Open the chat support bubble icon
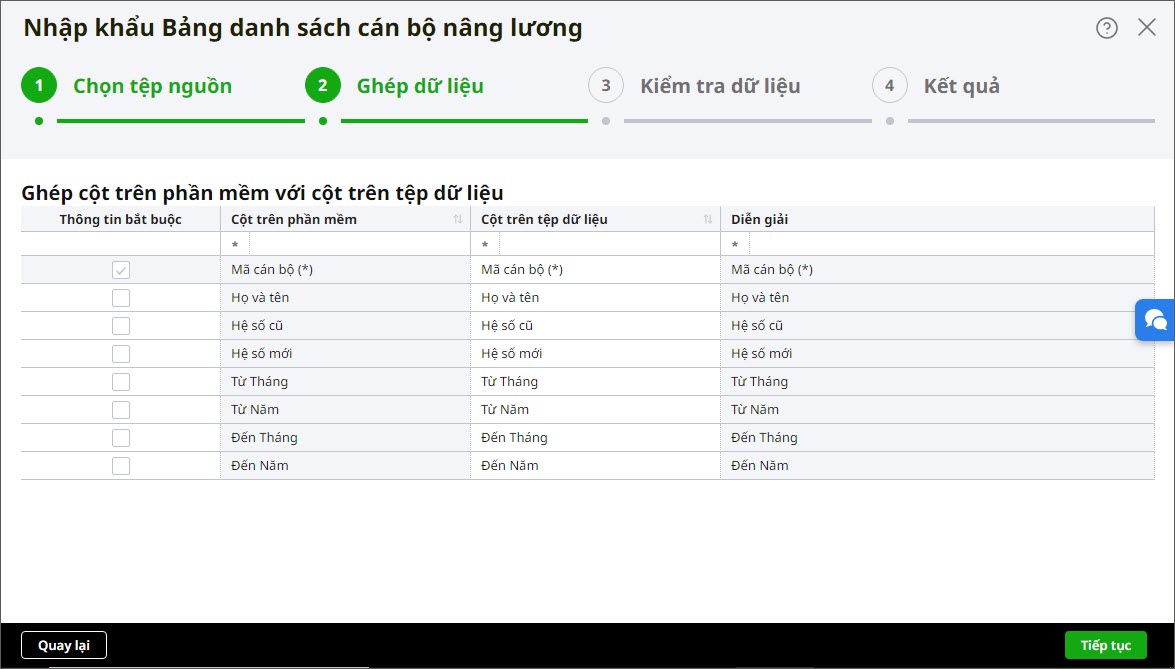The width and height of the screenshot is (1175, 669). tap(1155, 320)
